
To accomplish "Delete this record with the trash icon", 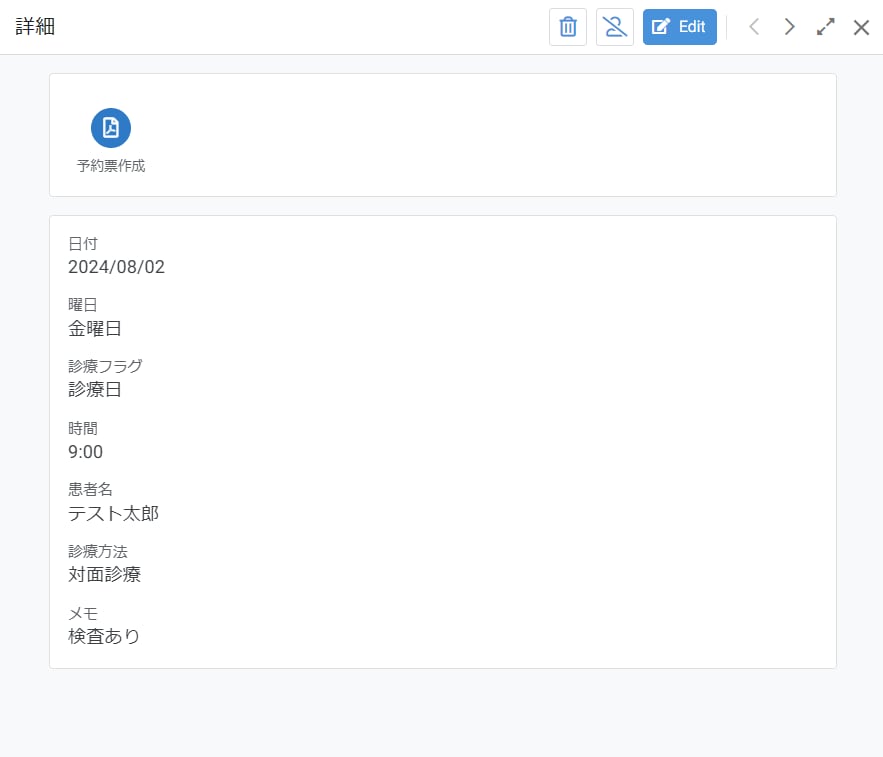I will point(568,27).
